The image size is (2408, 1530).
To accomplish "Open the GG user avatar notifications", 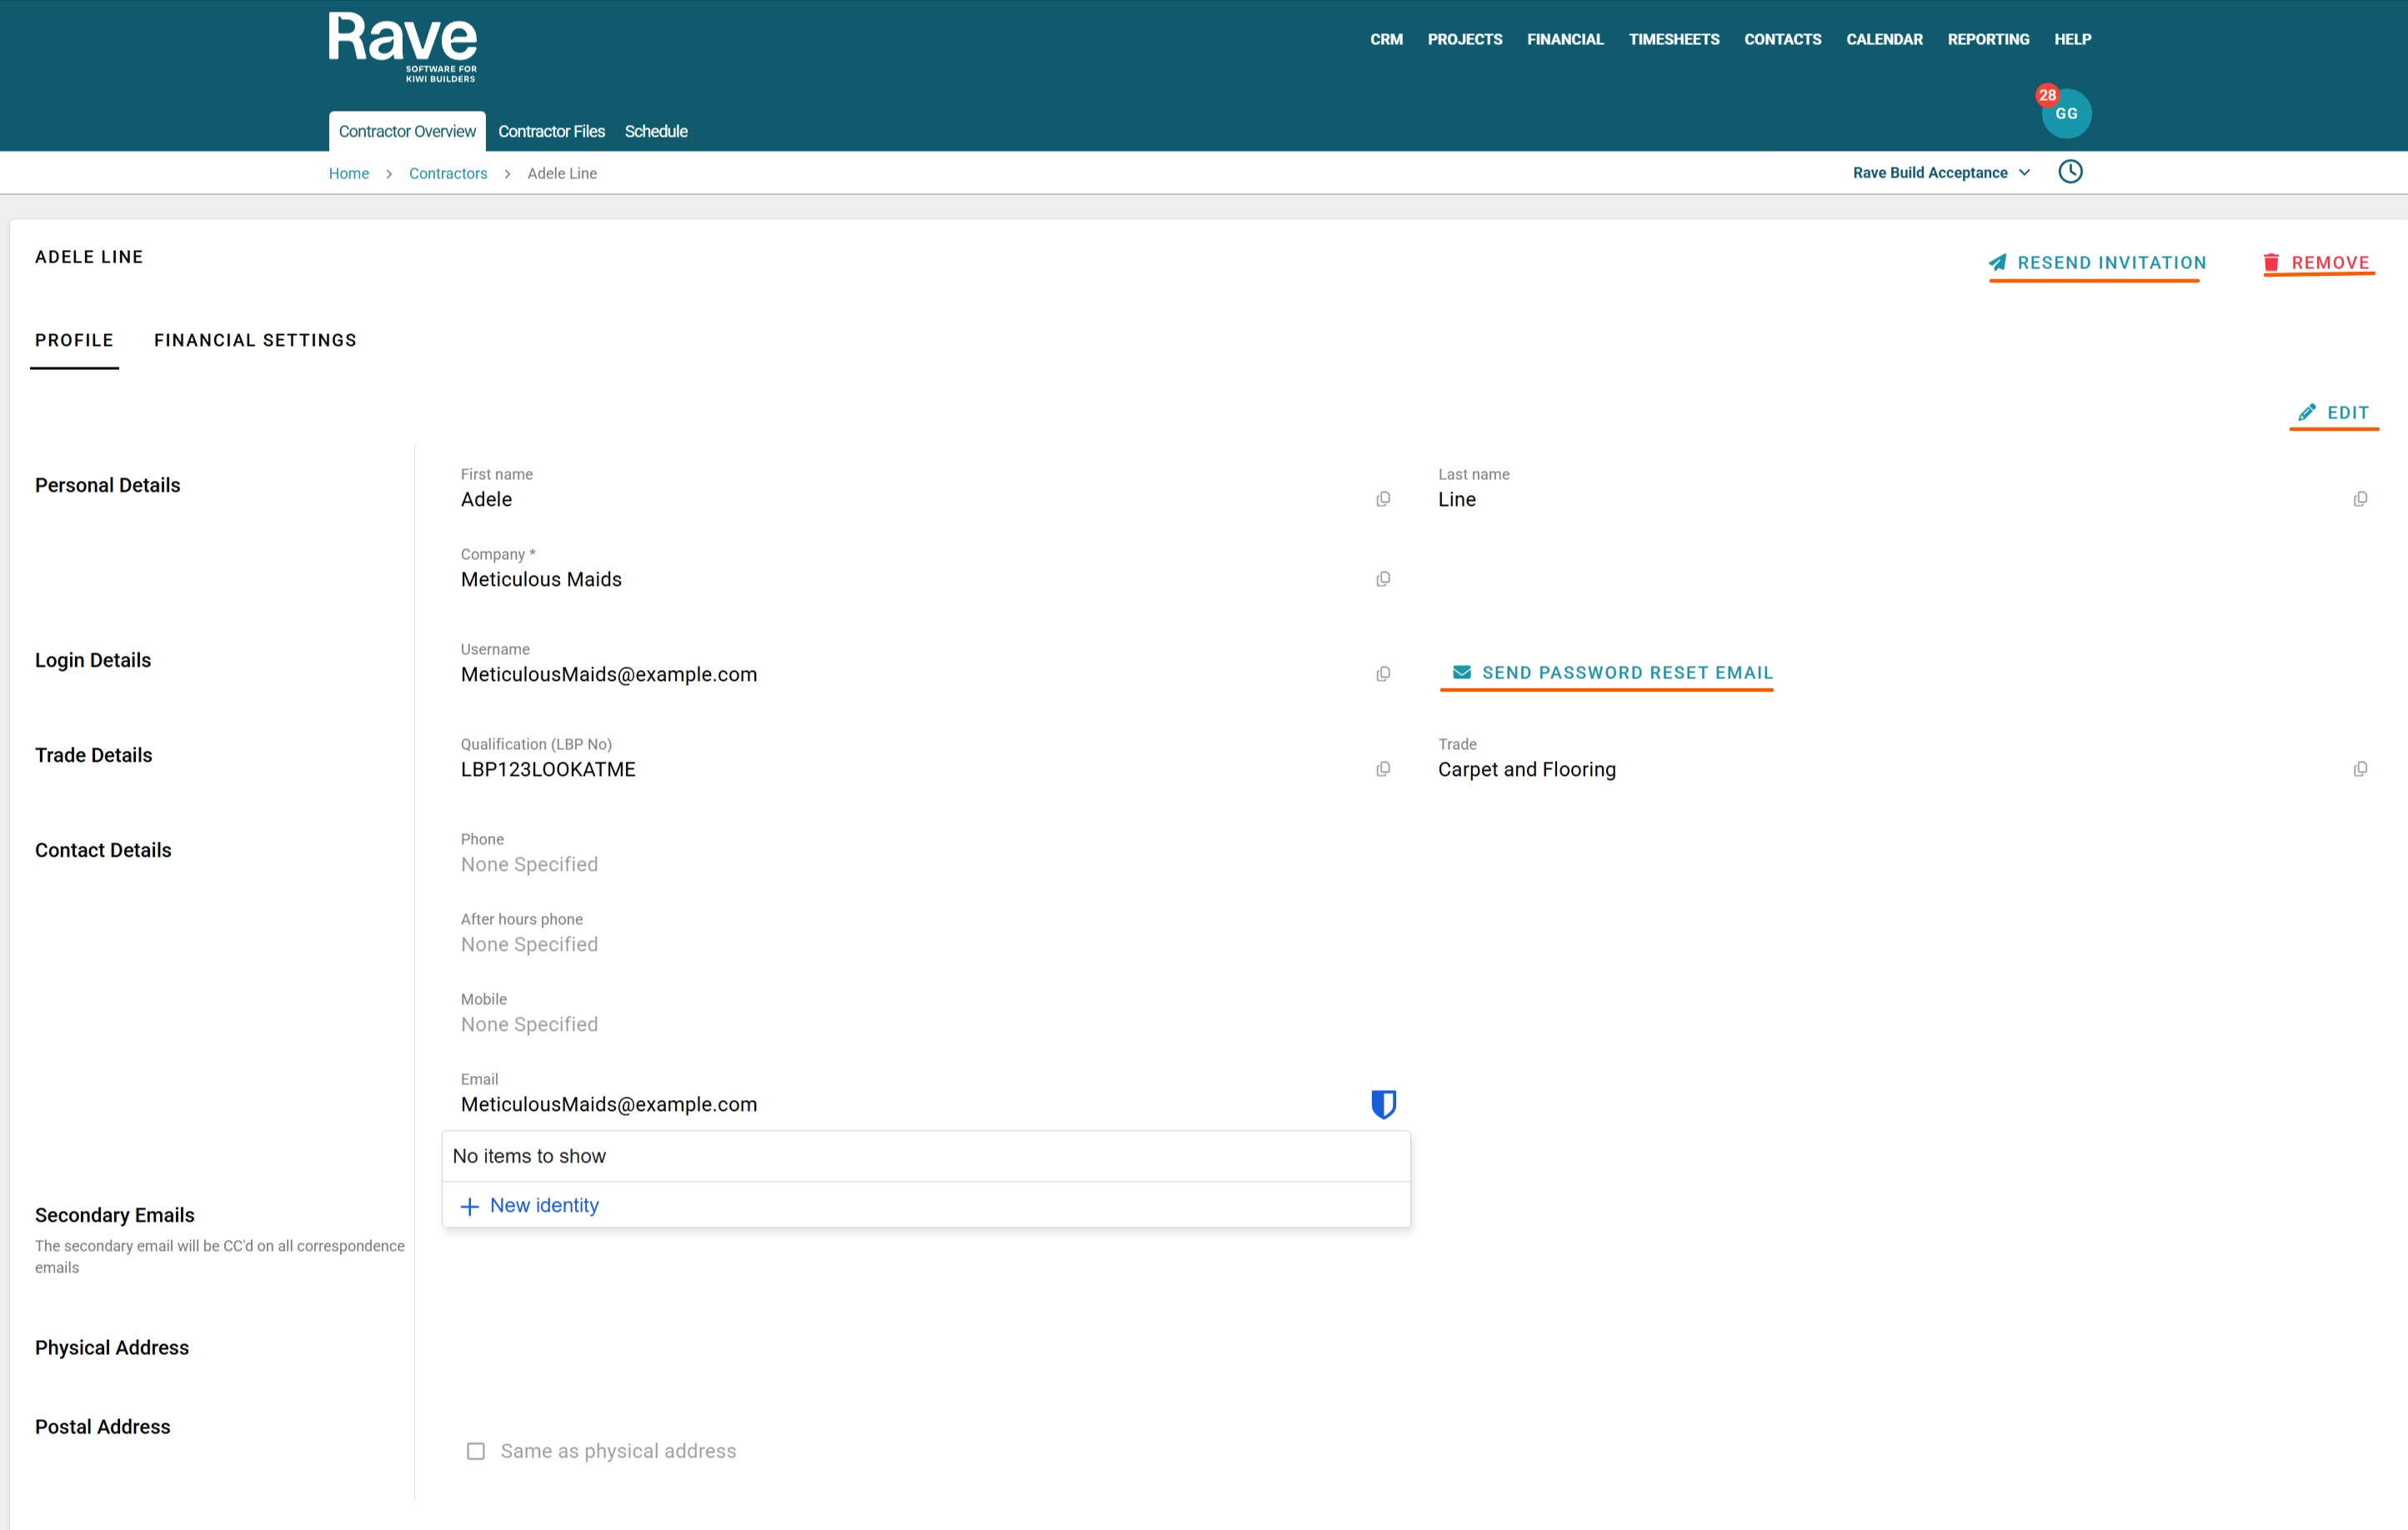I will [2066, 113].
